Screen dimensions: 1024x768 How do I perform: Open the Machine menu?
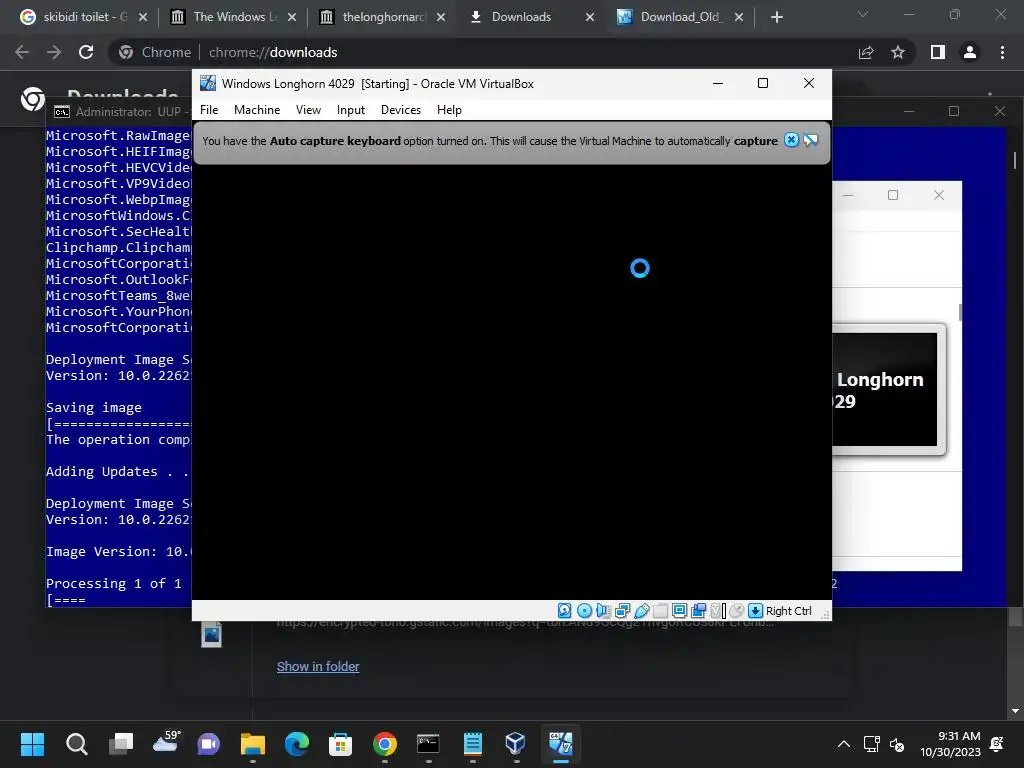pos(257,110)
